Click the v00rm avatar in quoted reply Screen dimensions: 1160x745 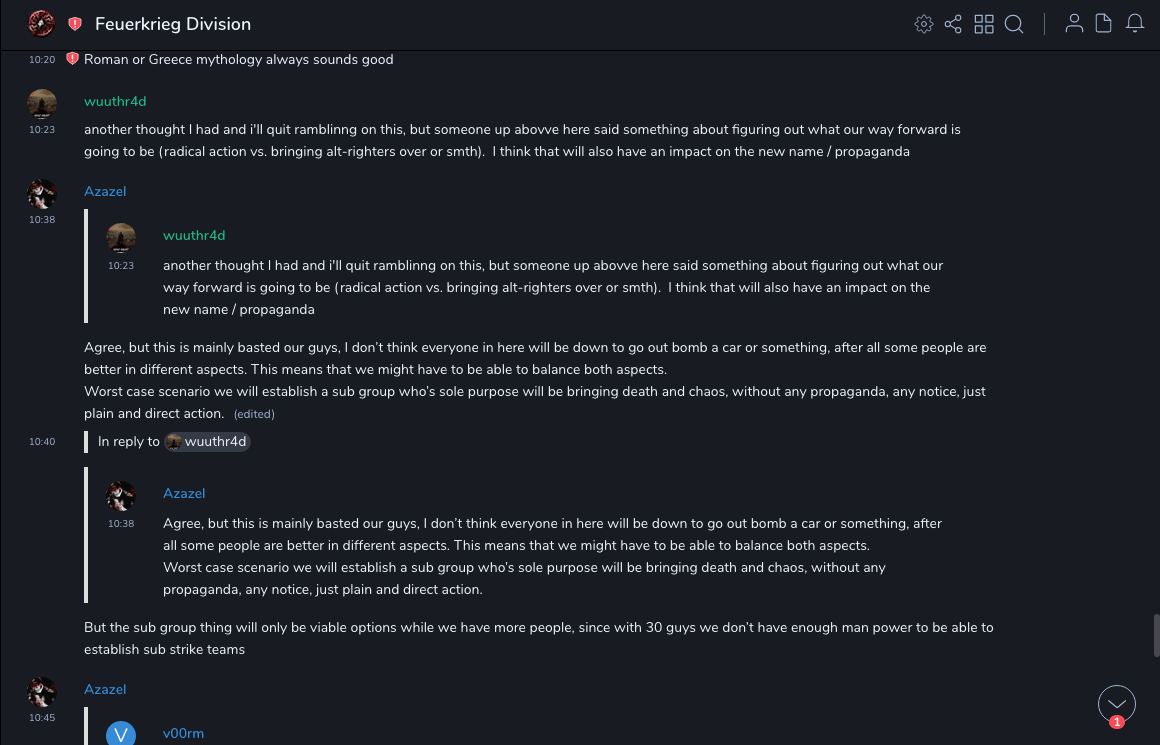point(121,734)
